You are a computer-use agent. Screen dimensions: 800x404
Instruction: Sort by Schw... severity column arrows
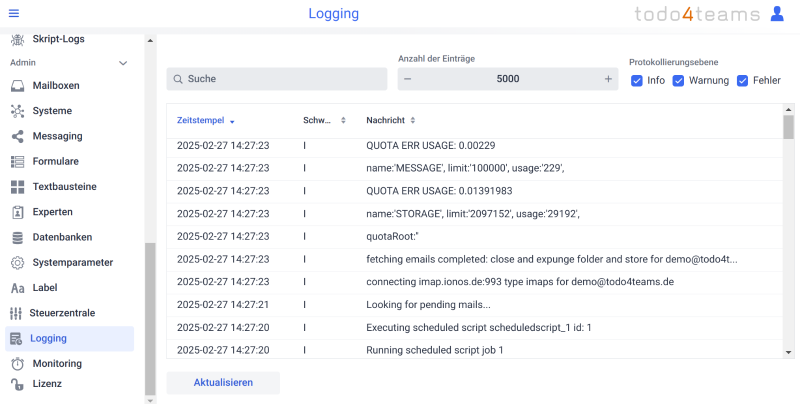coord(343,120)
